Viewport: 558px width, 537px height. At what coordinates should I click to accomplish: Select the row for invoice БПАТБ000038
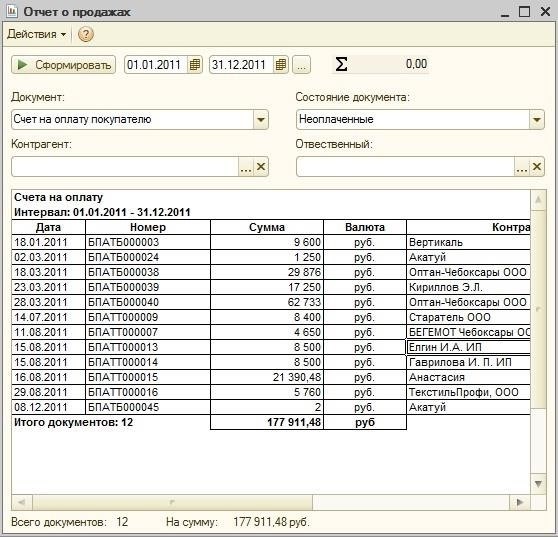[x=271, y=272]
